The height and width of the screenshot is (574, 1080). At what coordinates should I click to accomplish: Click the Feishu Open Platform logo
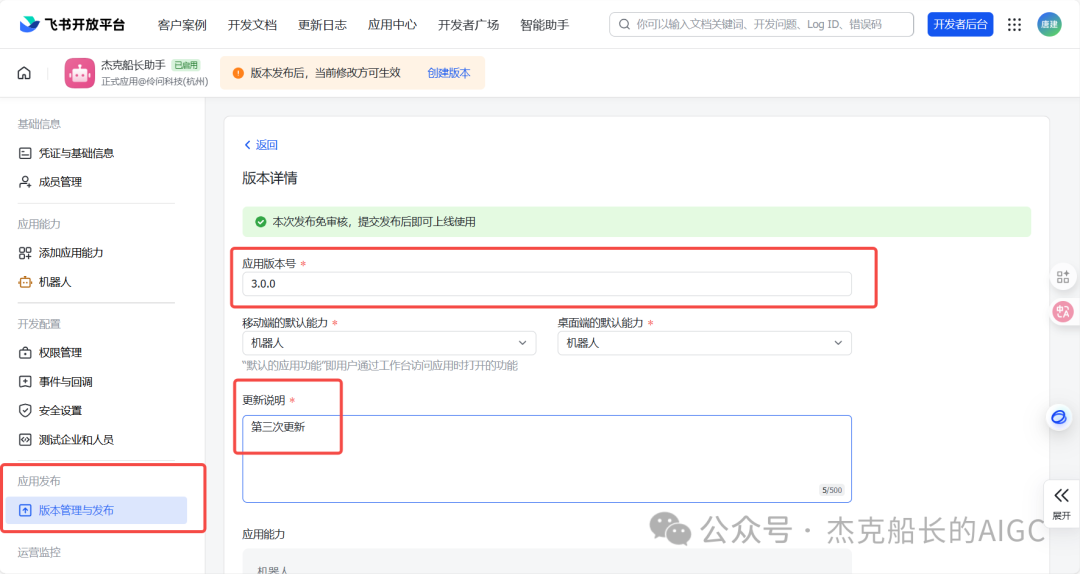[x=72, y=25]
